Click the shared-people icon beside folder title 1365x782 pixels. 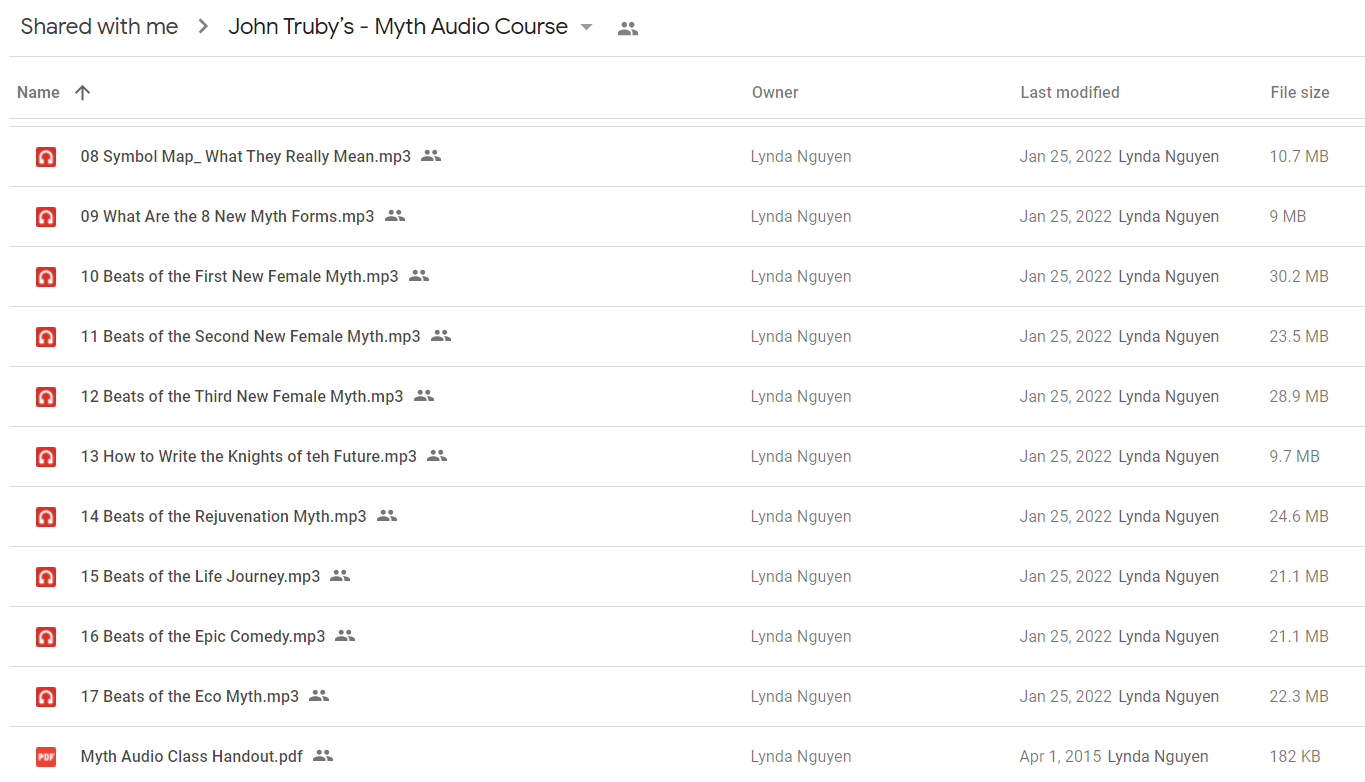point(628,29)
